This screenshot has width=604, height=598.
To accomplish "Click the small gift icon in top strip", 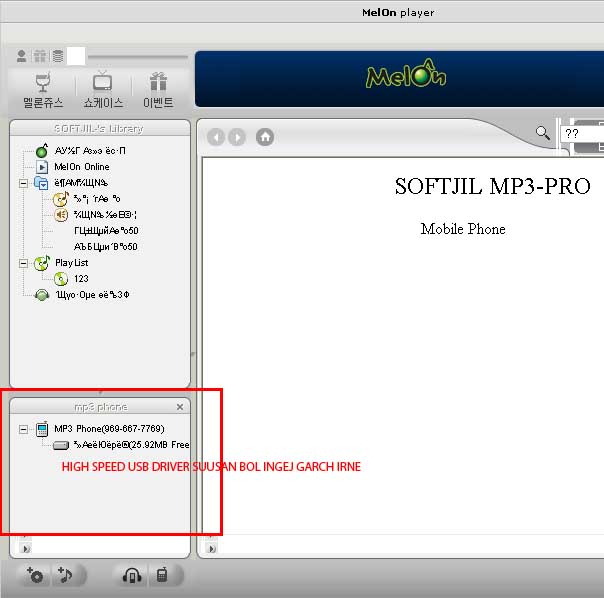I will coord(40,56).
